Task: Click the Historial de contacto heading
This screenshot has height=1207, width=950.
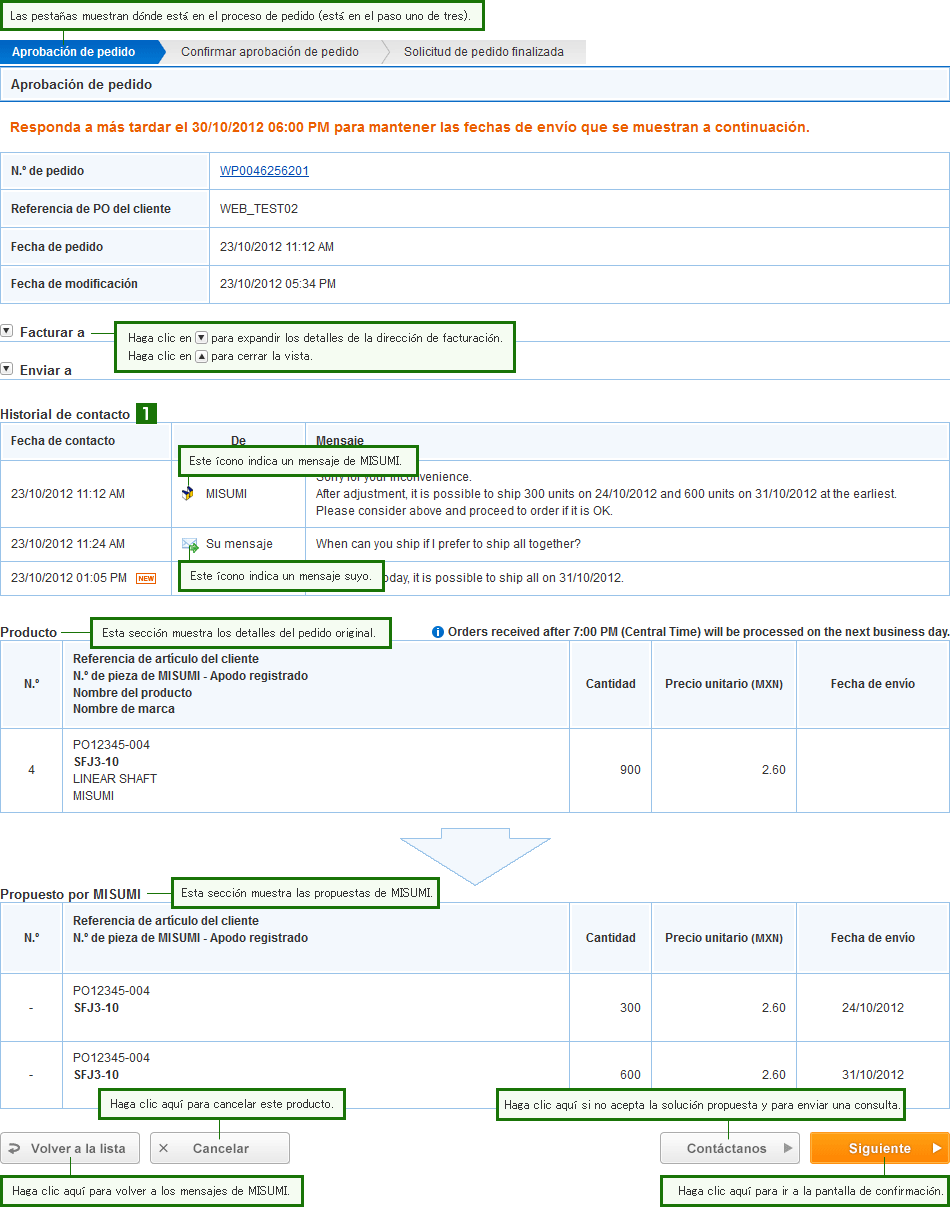Action: [65, 414]
